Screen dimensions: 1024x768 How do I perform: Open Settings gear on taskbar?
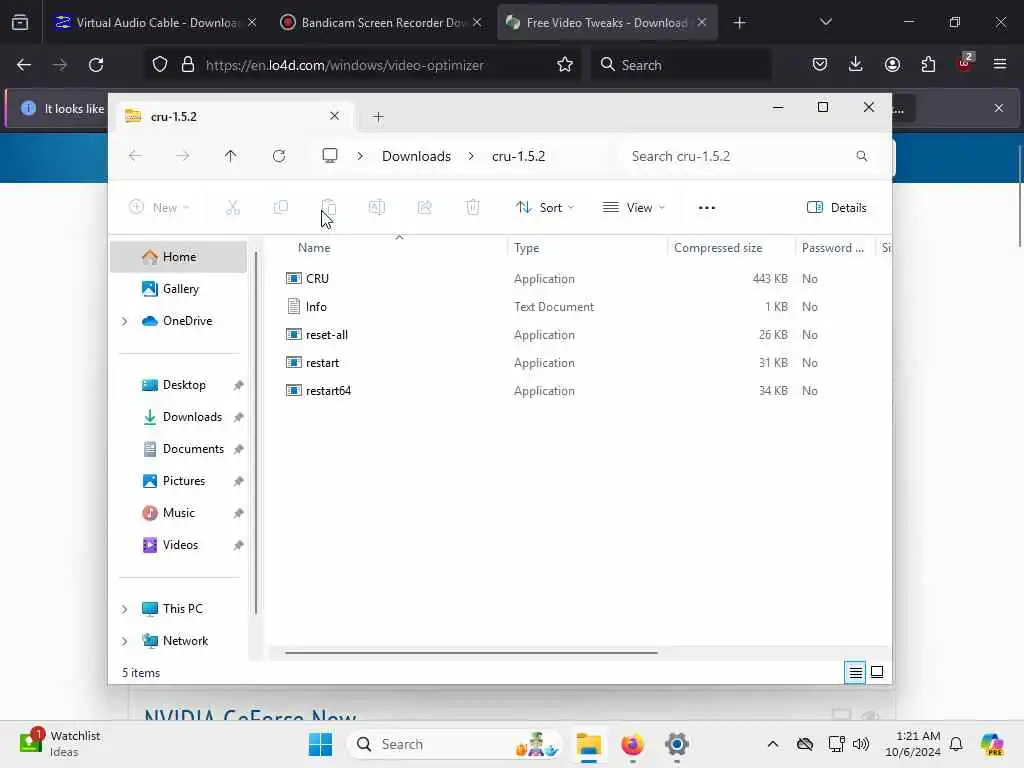677,744
